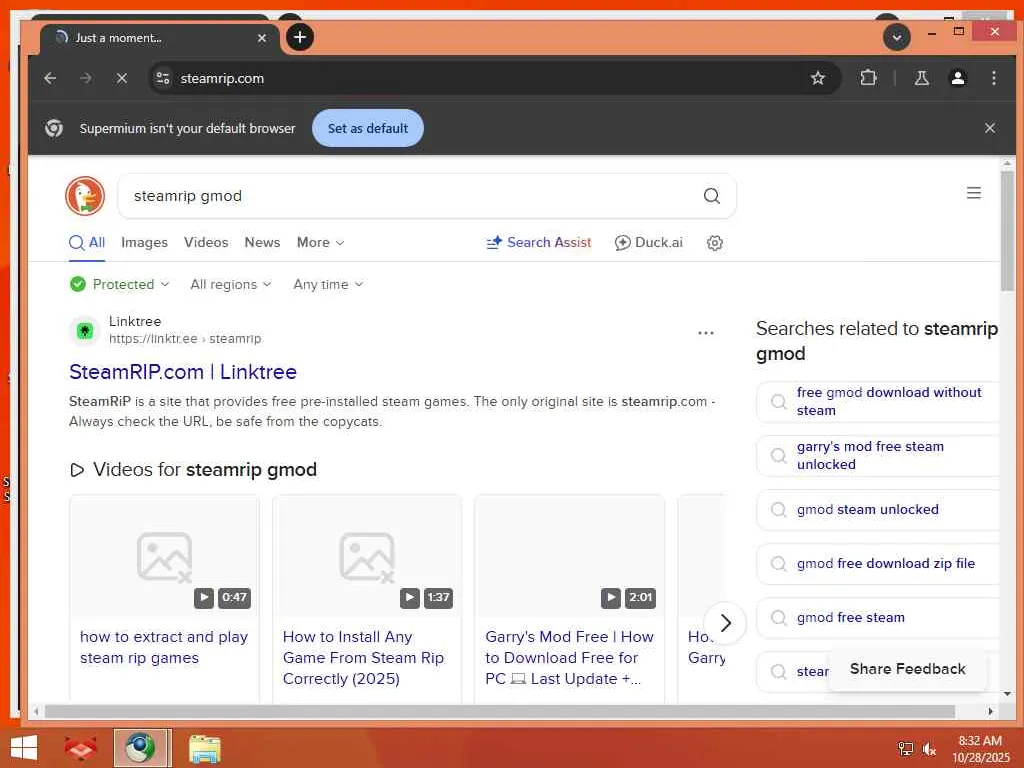The height and width of the screenshot is (768, 1024).
Task: Search 'gmod free download zip file'
Action: coord(878,563)
